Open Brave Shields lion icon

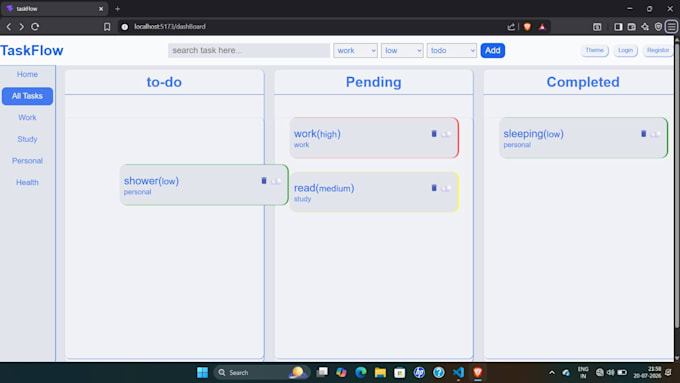pyautogui.click(x=527, y=26)
